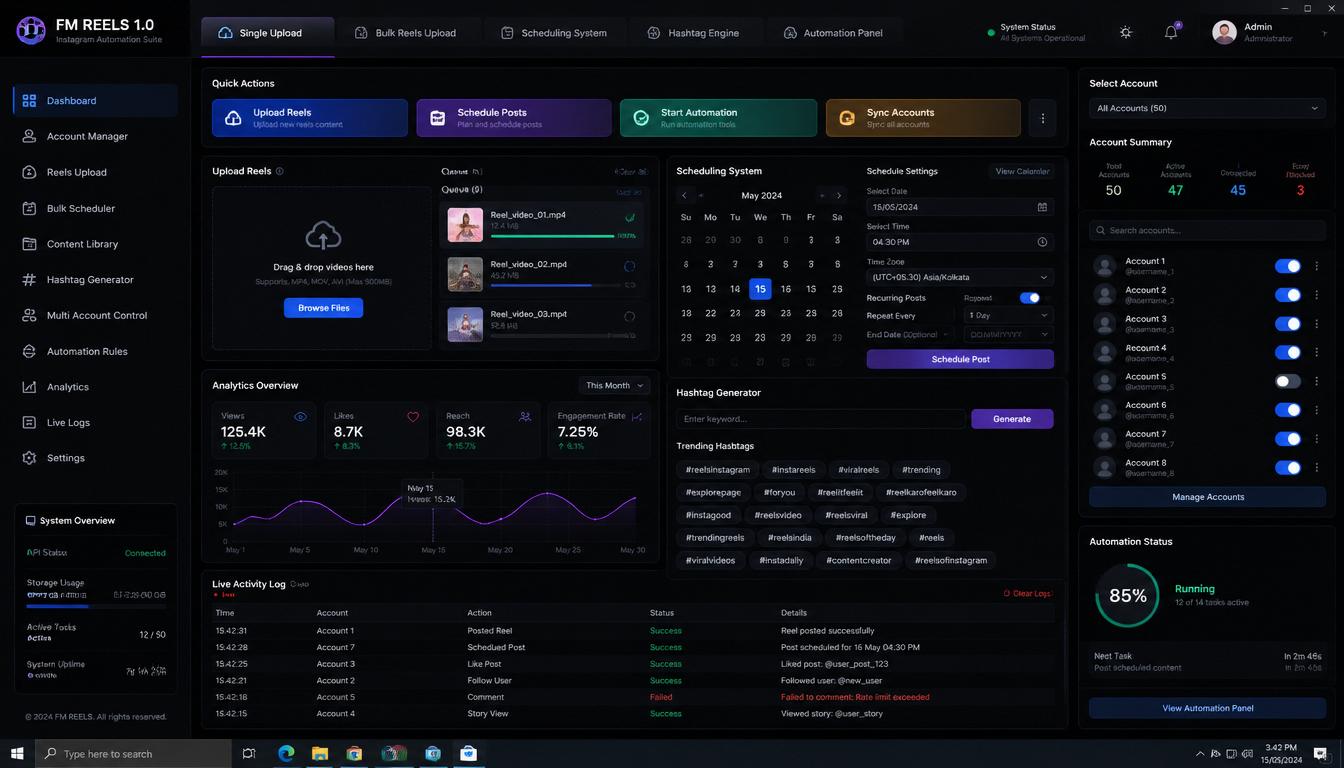Toggle Account 6 switch
The height and width of the screenshot is (768, 1344).
(x=1287, y=410)
